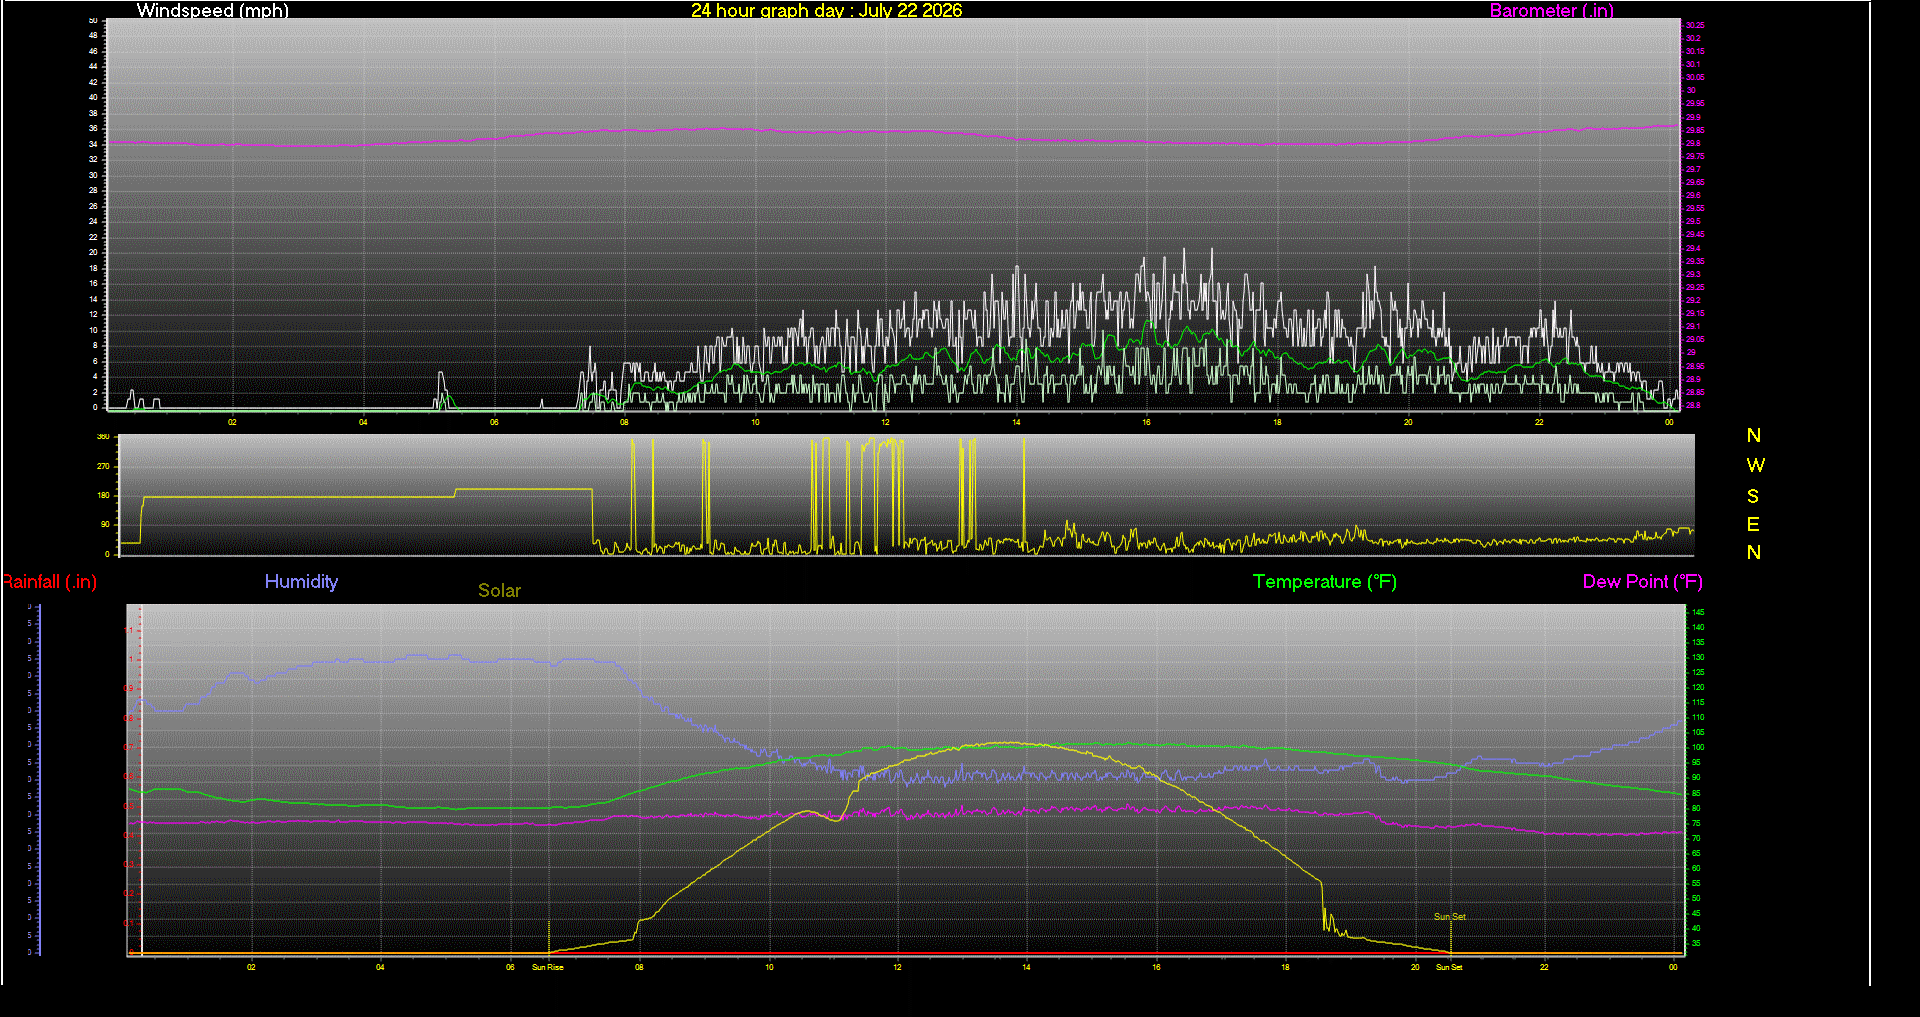This screenshot has height=1017, width=1920.
Task: Click the Sun Rise marker label
Action: click(547, 967)
